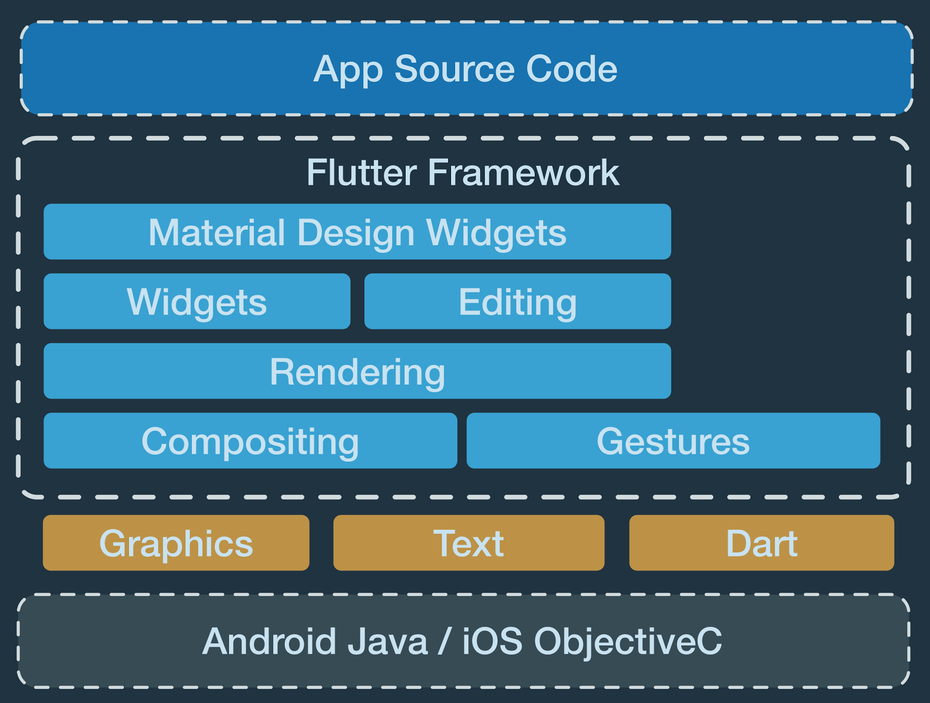The image size is (930, 703).
Task: Click the Compositing layer box
Action: pos(250,441)
